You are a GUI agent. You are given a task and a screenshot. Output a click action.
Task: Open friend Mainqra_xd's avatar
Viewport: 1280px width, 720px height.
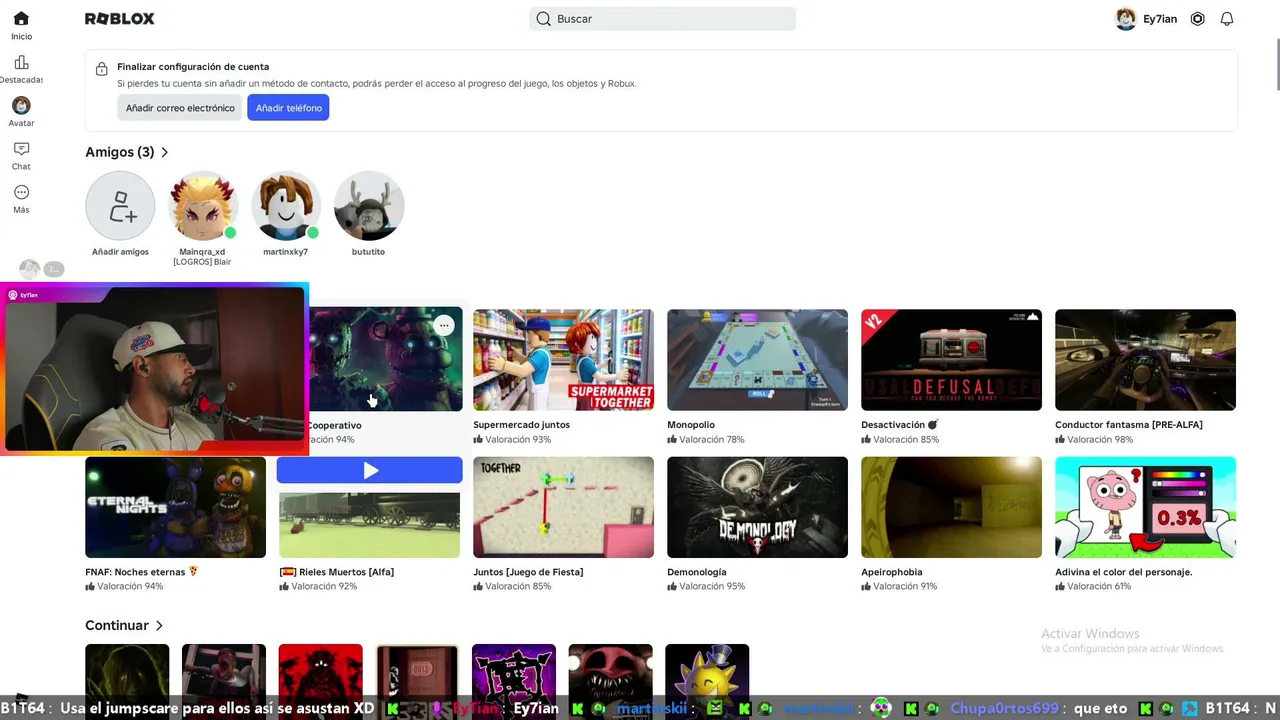(203, 206)
